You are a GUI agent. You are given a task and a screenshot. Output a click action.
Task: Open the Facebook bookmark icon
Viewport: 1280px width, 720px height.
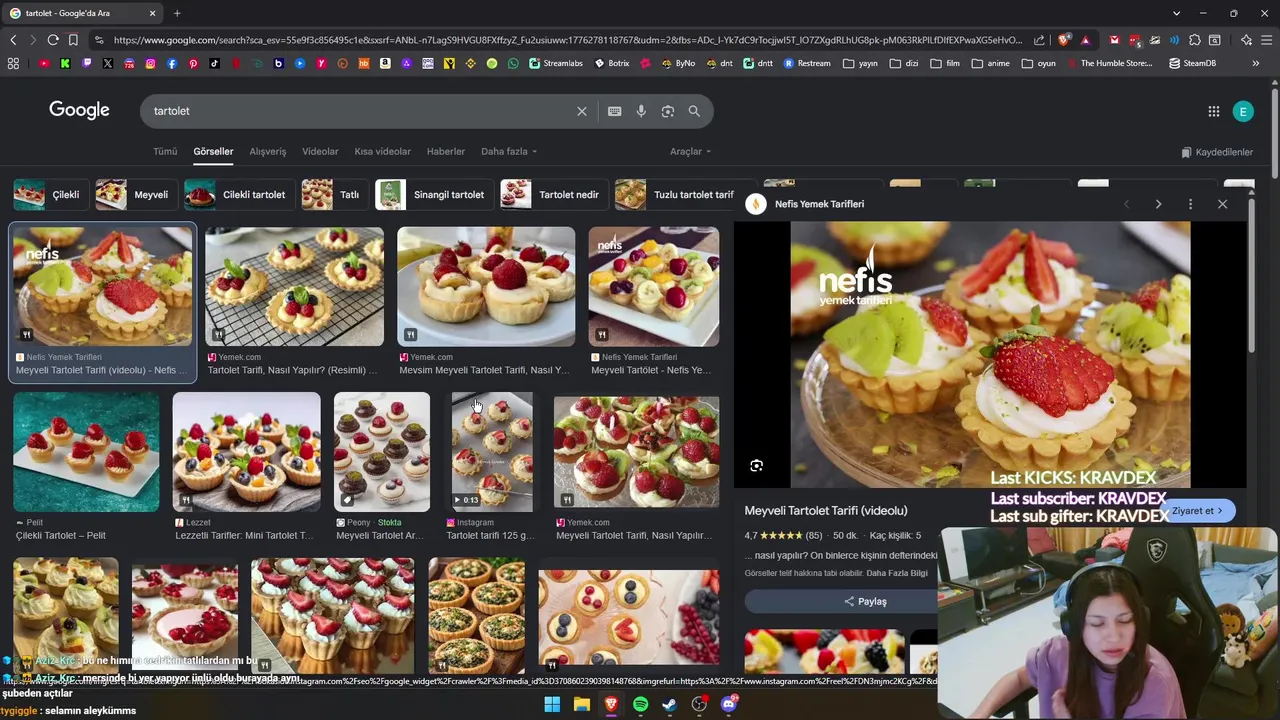[172, 63]
